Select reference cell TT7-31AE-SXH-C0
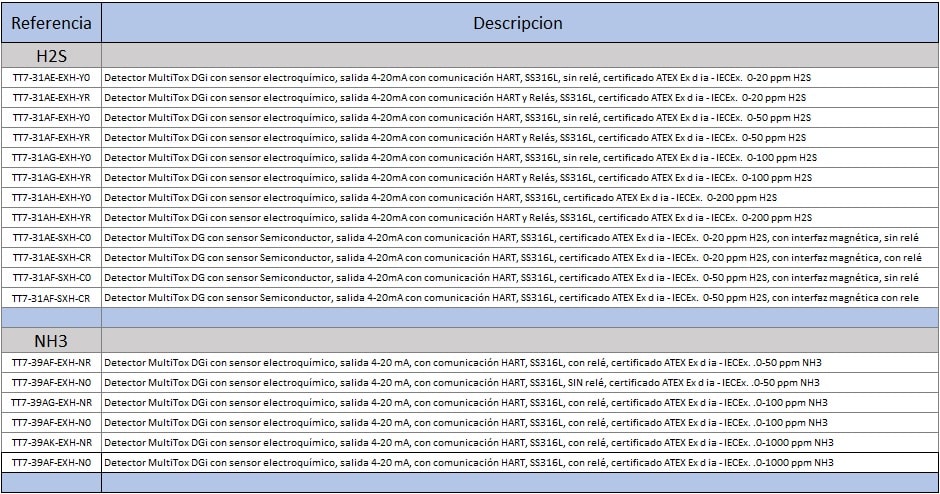940x494 pixels. pos(51,237)
